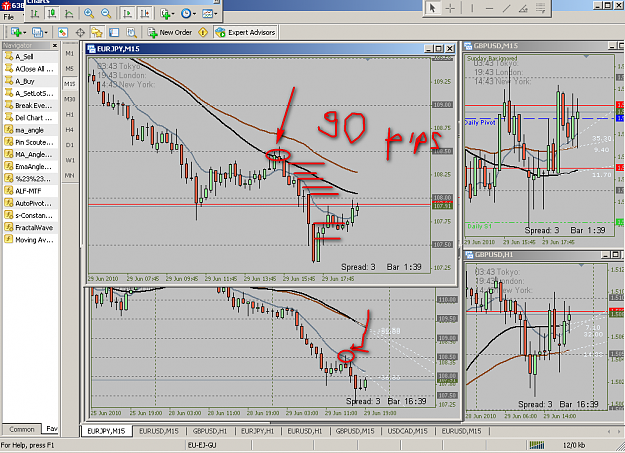Click the periodicity clock icon
The width and height of the screenshot is (625, 453).
pyautogui.click(x=185, y=14)
